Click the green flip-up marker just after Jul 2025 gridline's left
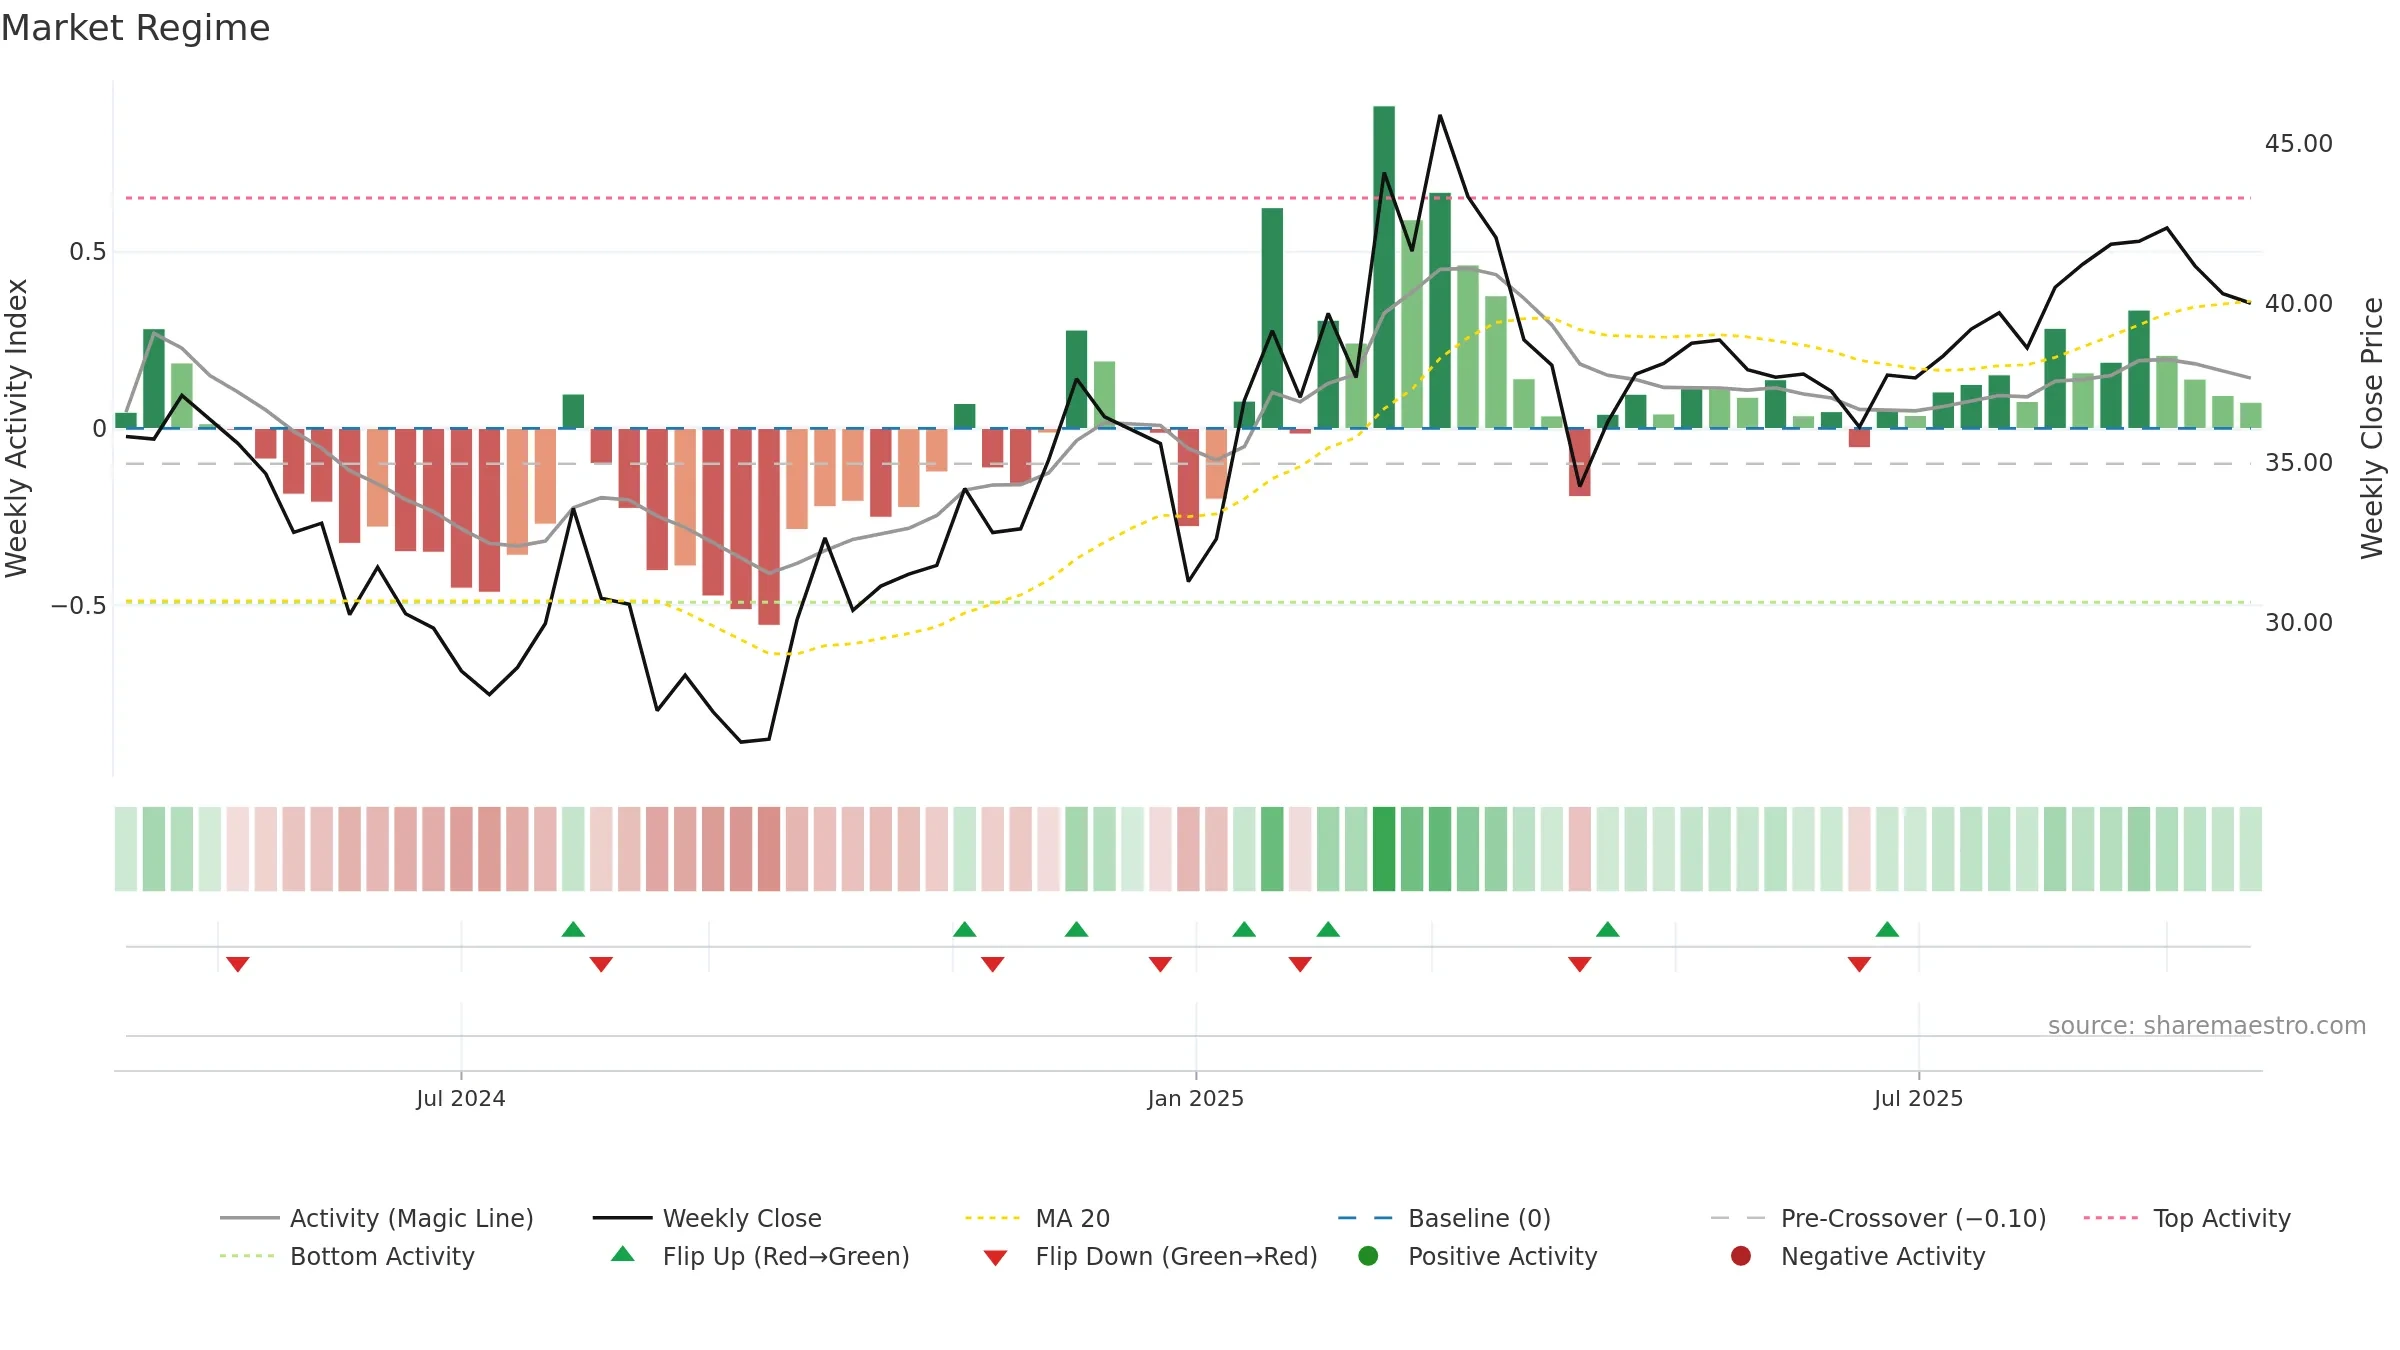2400x1350 pixels. tap(1887, 929)
